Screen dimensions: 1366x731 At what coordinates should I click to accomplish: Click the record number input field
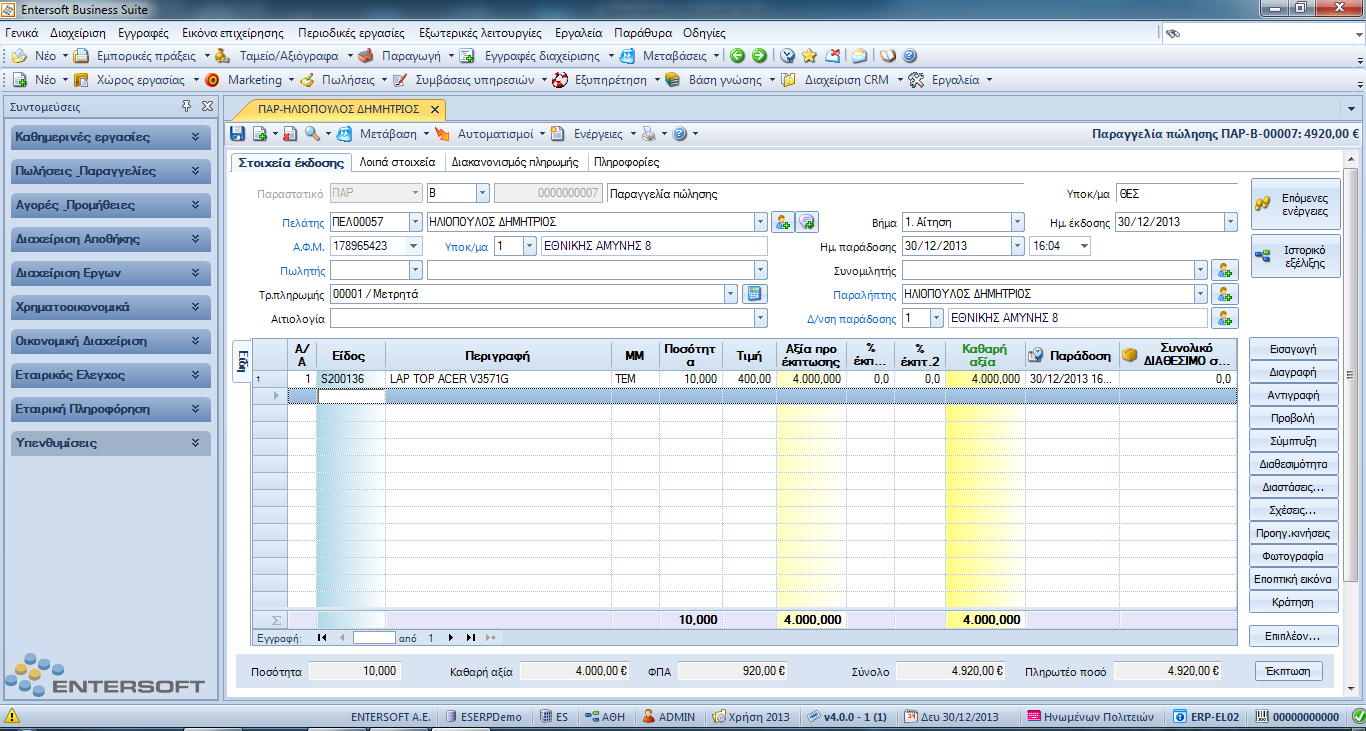pyautogui.click(x=374, y=637)
